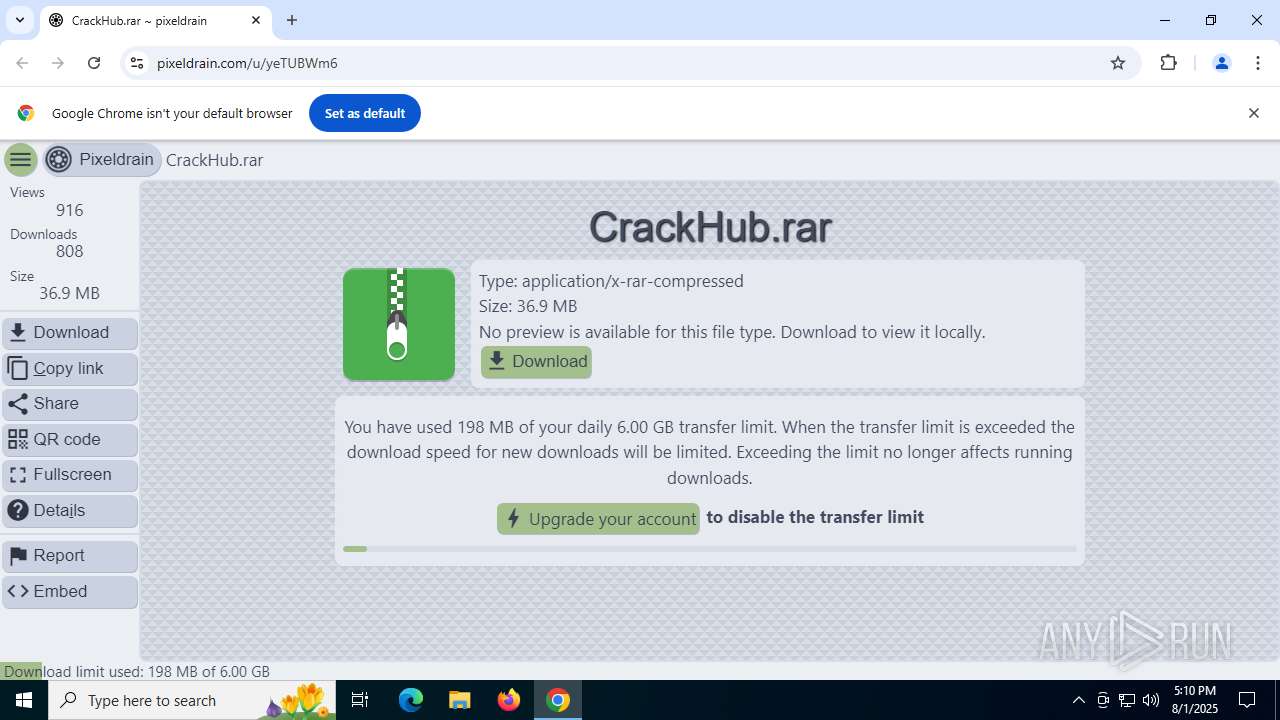This screenshot has height=720, width=1280.
Task: Click Chrome taskbar icon
Action: [x=558, y=700]
